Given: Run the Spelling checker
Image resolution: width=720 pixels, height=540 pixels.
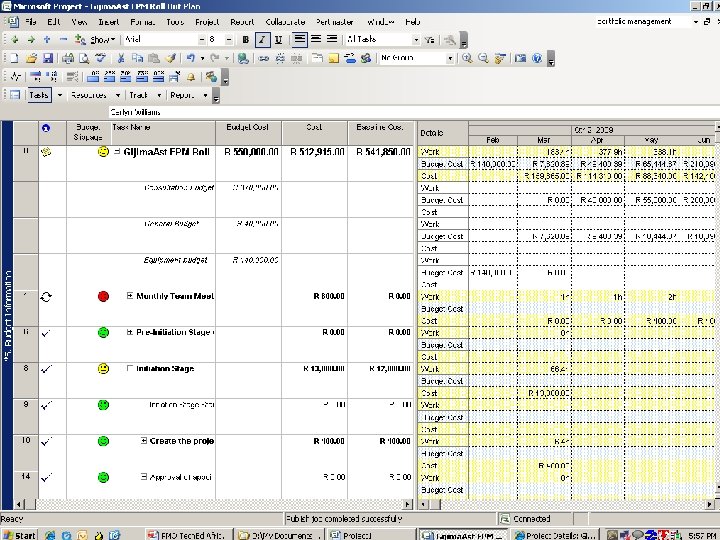Looking at the screenshot, I should point(101,58).
